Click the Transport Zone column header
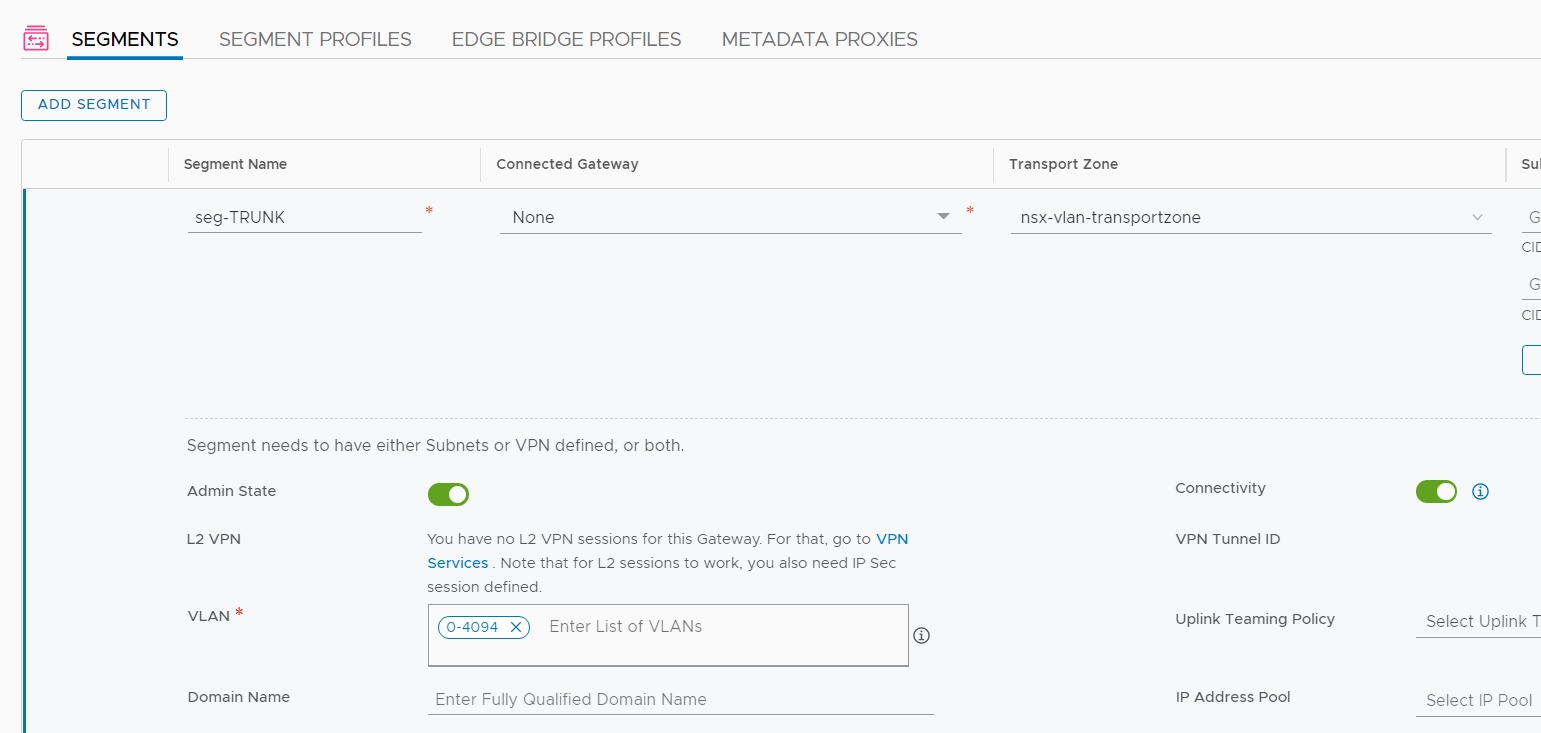Viewport: 1541px width, 733px height. [1063, 164]
